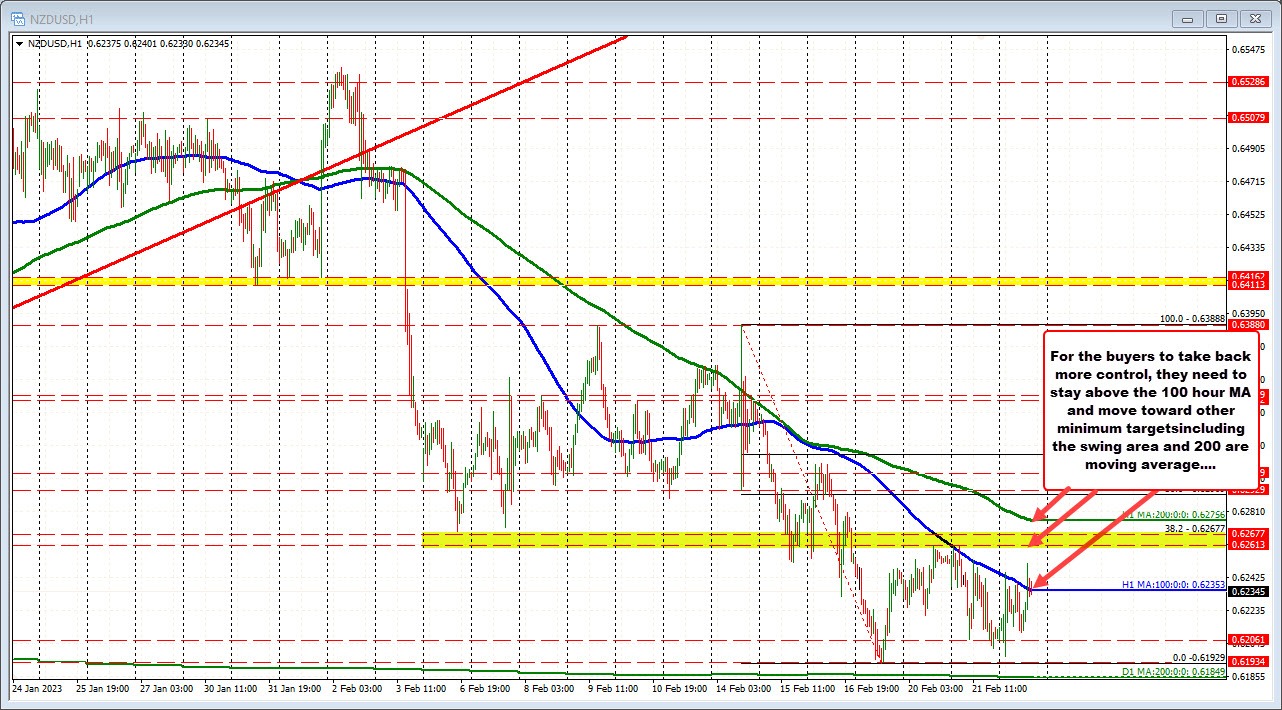Click the 100.0 - 0.63888 Fibonacci label
The image size is (1282, 710).
[x=1190, y=318]
